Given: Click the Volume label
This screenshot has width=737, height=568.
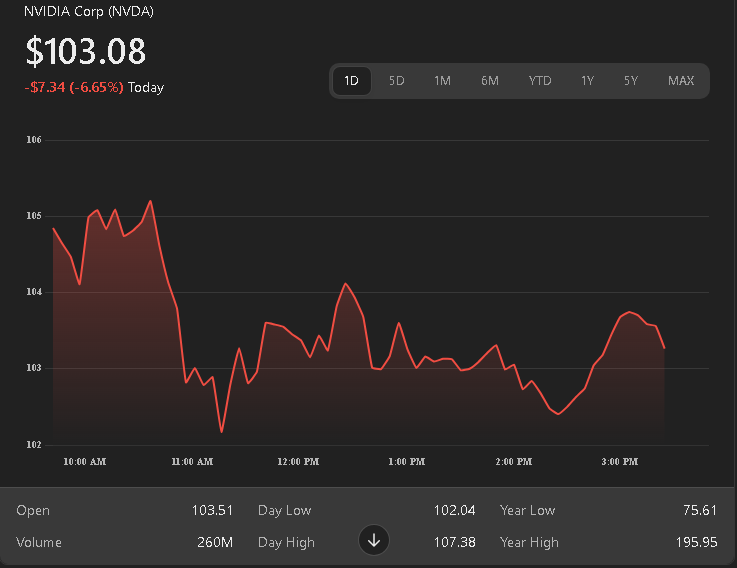Looking at the screenshot, I should 39,543.
